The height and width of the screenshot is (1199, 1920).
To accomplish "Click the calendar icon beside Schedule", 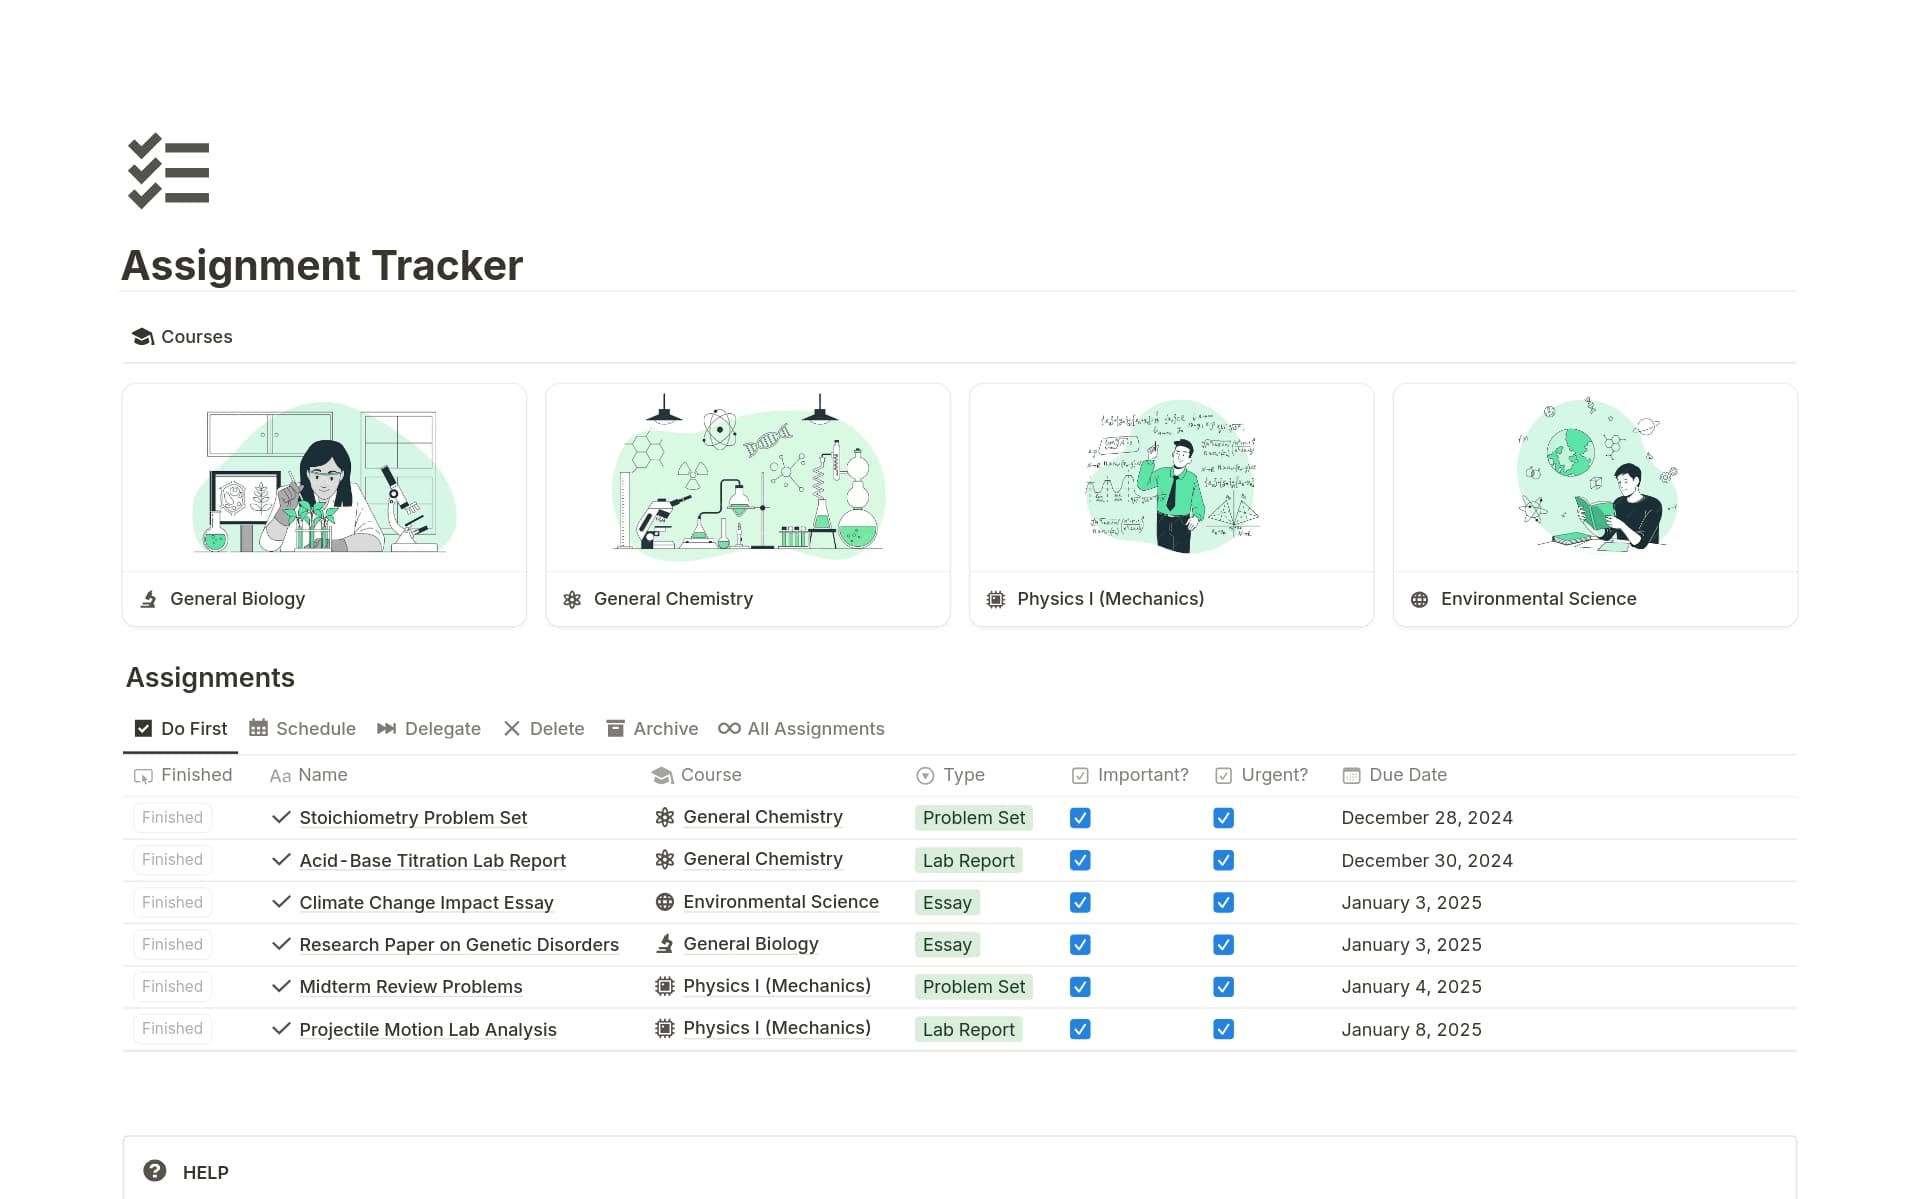I will [258, 728].
